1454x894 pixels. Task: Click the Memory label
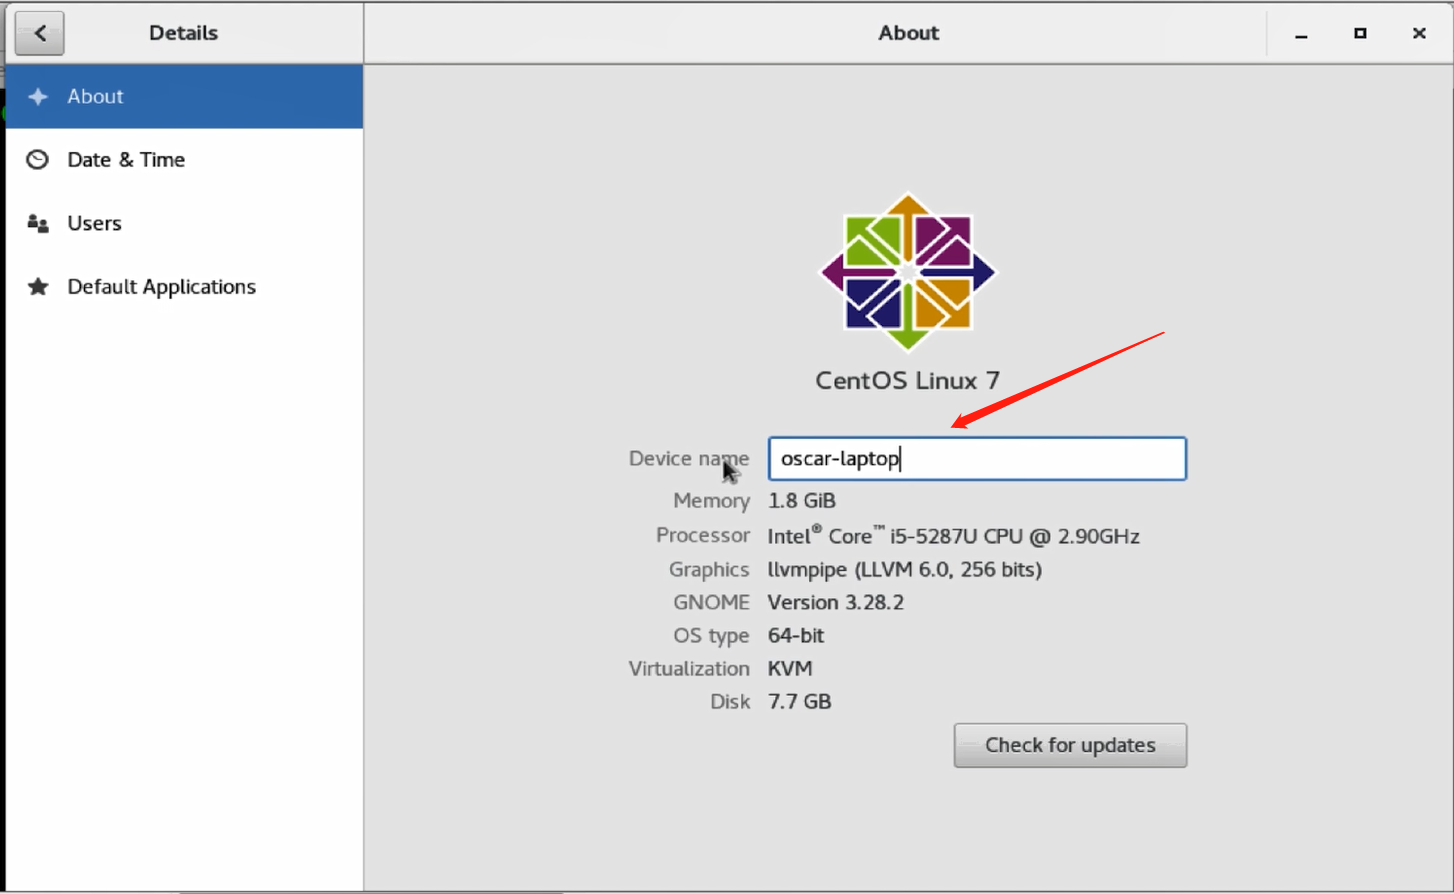(x=711, y=501)
